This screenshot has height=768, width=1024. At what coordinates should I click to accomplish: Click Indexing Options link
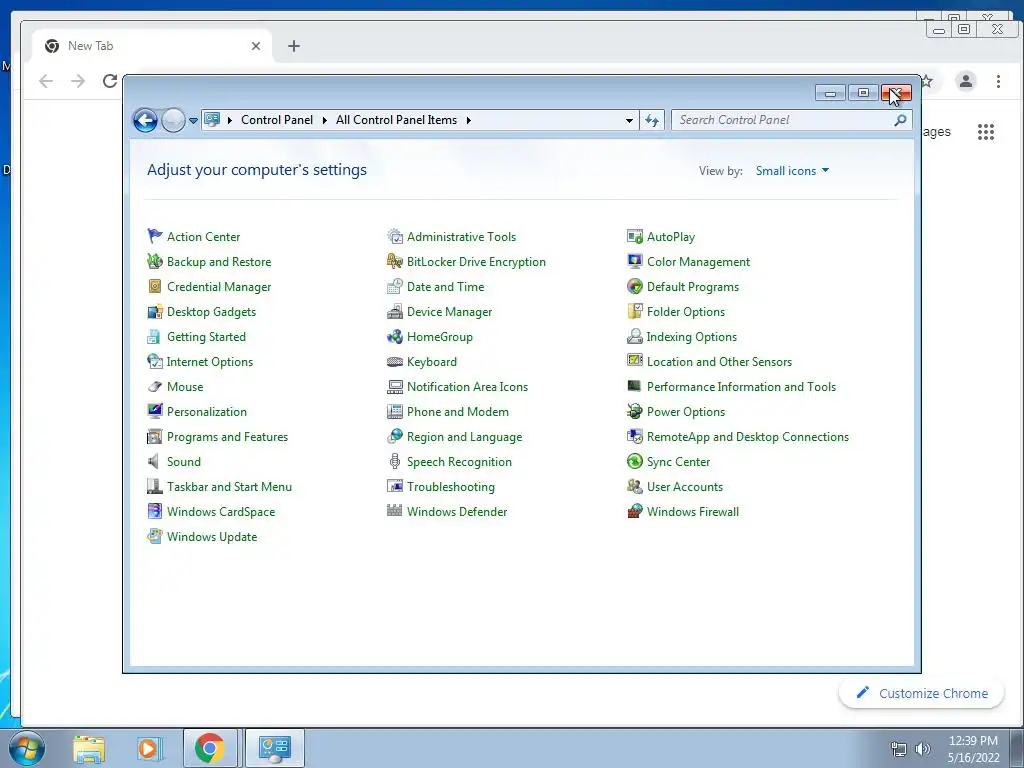(692, 336)
